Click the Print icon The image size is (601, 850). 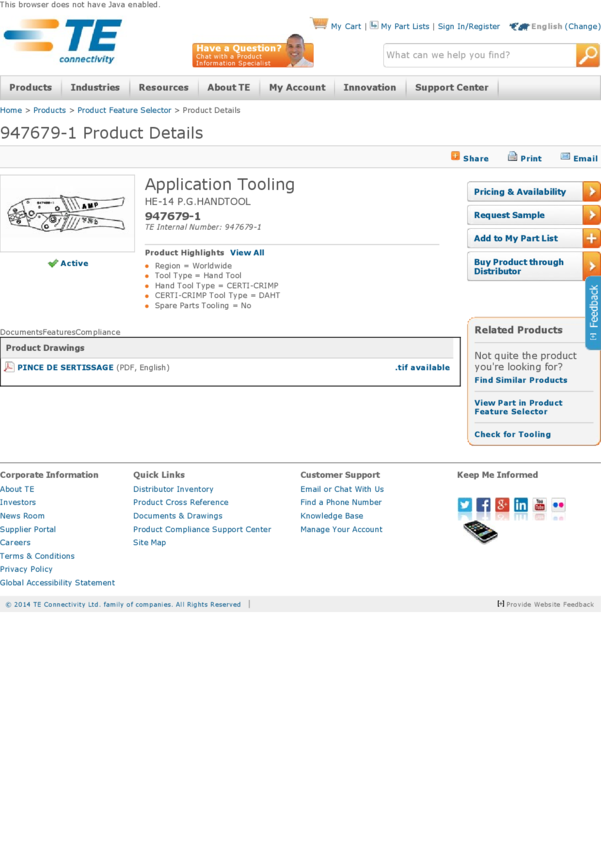512,157
